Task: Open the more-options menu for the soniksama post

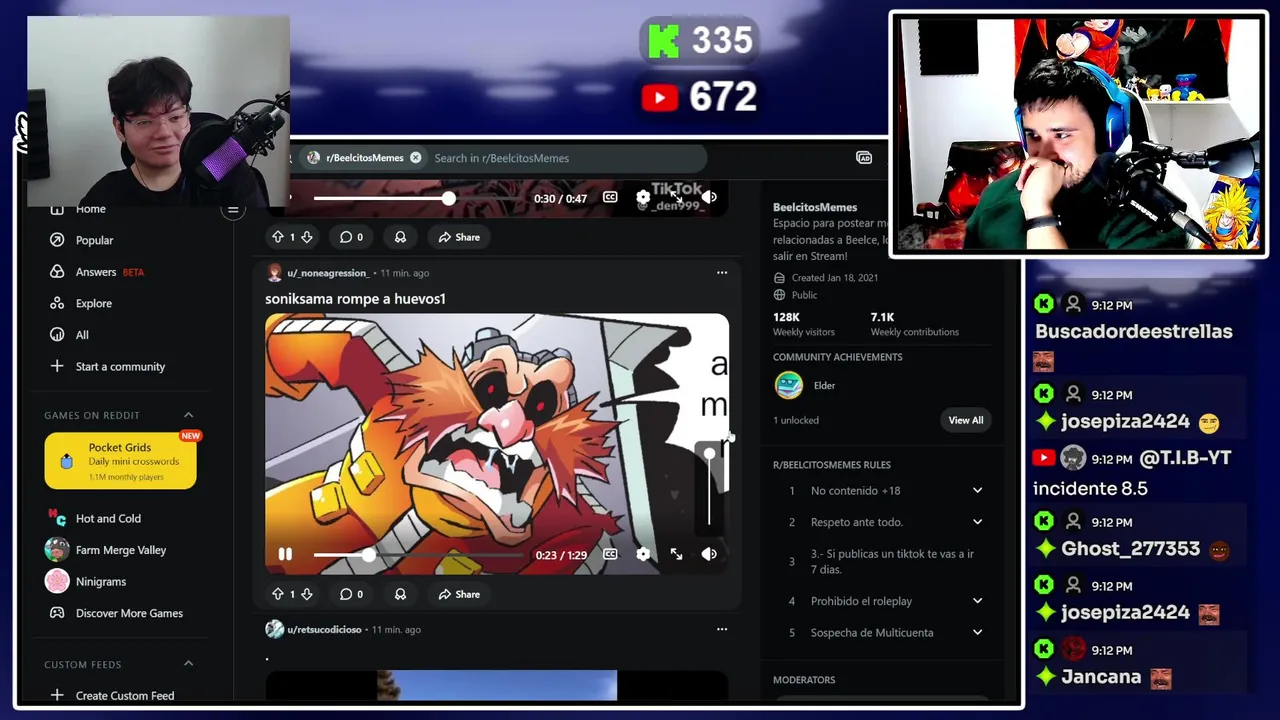Action: click(722, 272)
